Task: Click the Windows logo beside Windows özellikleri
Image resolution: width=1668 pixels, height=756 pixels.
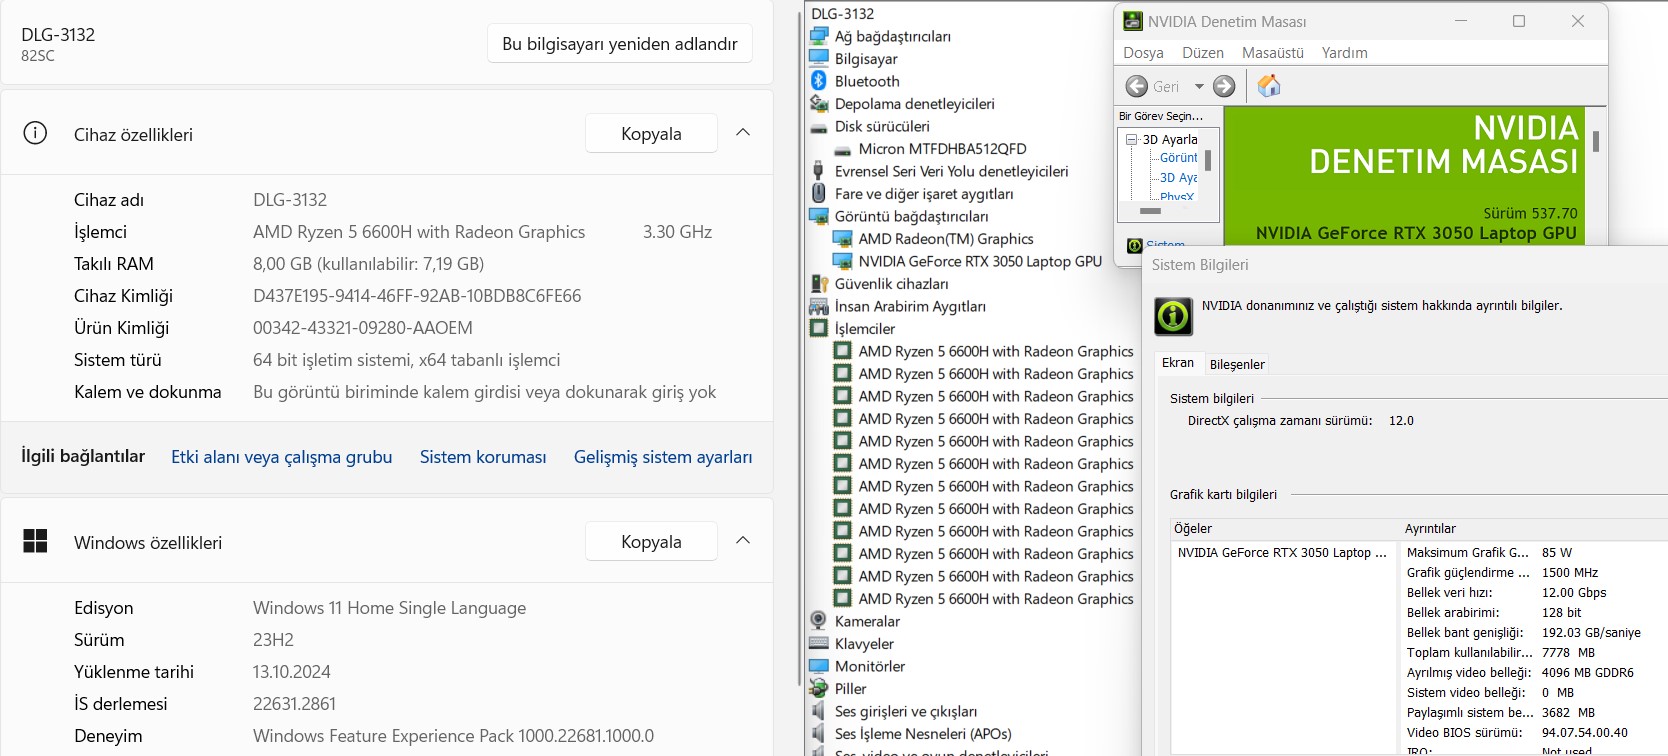Action: tap(35, 541)
